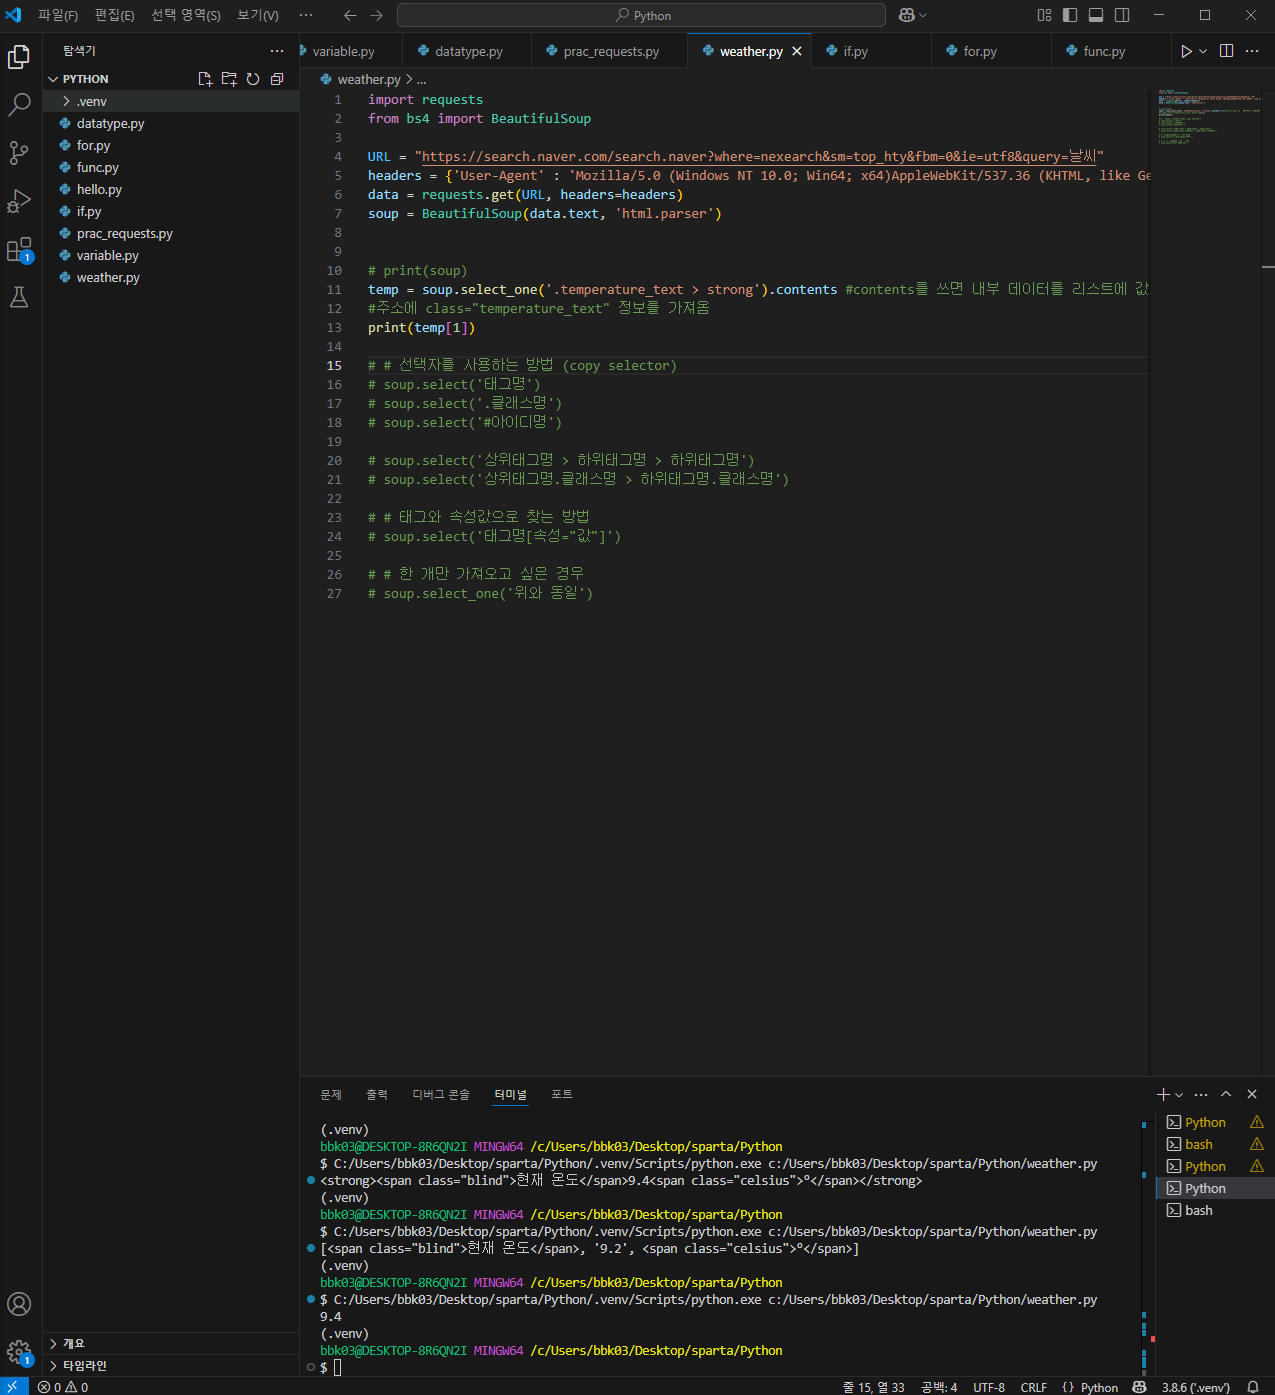The width and height of the screenshot is (1275, 1395).
Task: Toggle the secondary side bar
Action: coord(1122,15)
